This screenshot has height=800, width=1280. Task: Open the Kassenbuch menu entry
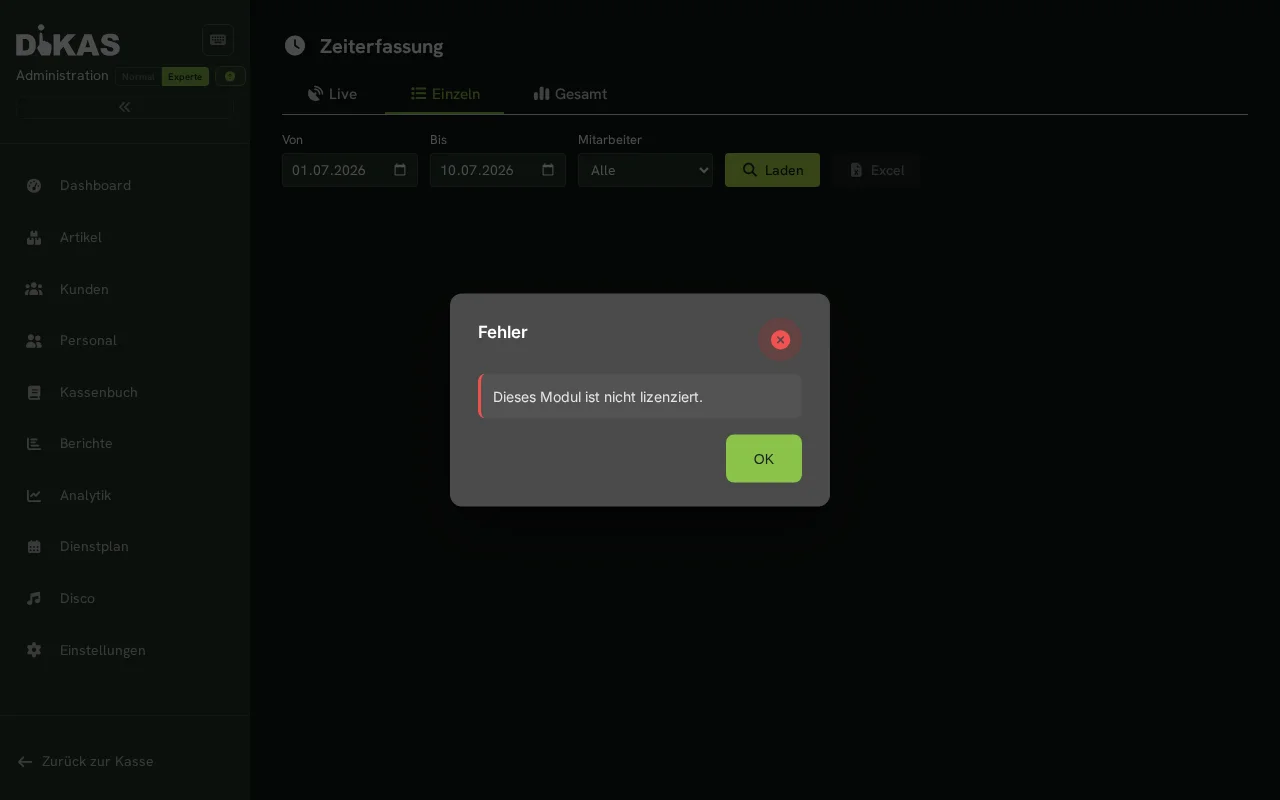click(x=125, y=393)
